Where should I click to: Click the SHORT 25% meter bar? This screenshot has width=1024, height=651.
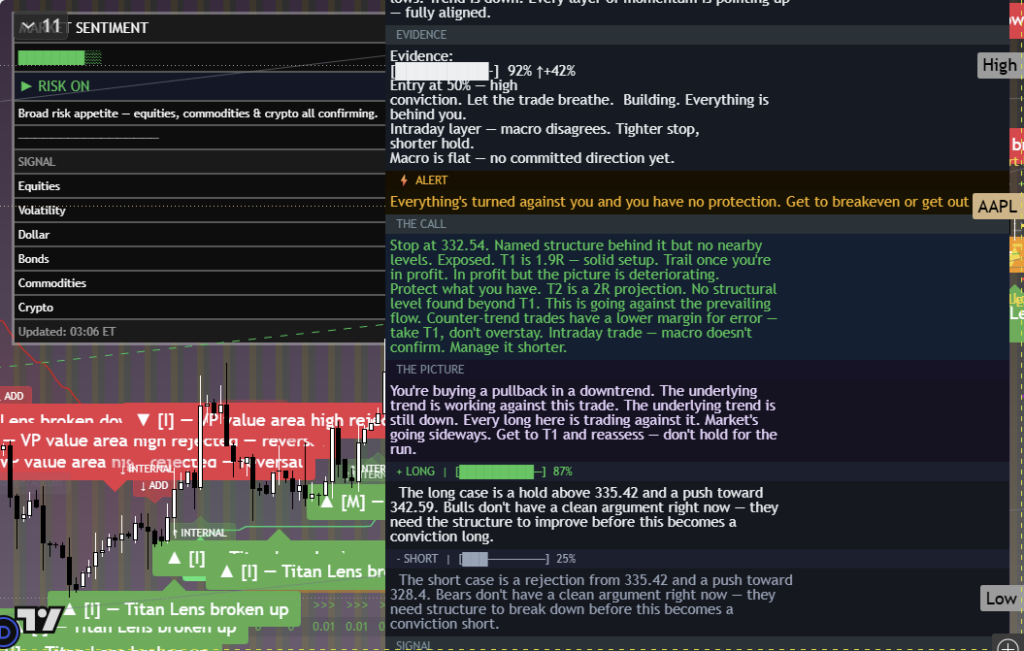pyautogui.click(x=504, y=559)
